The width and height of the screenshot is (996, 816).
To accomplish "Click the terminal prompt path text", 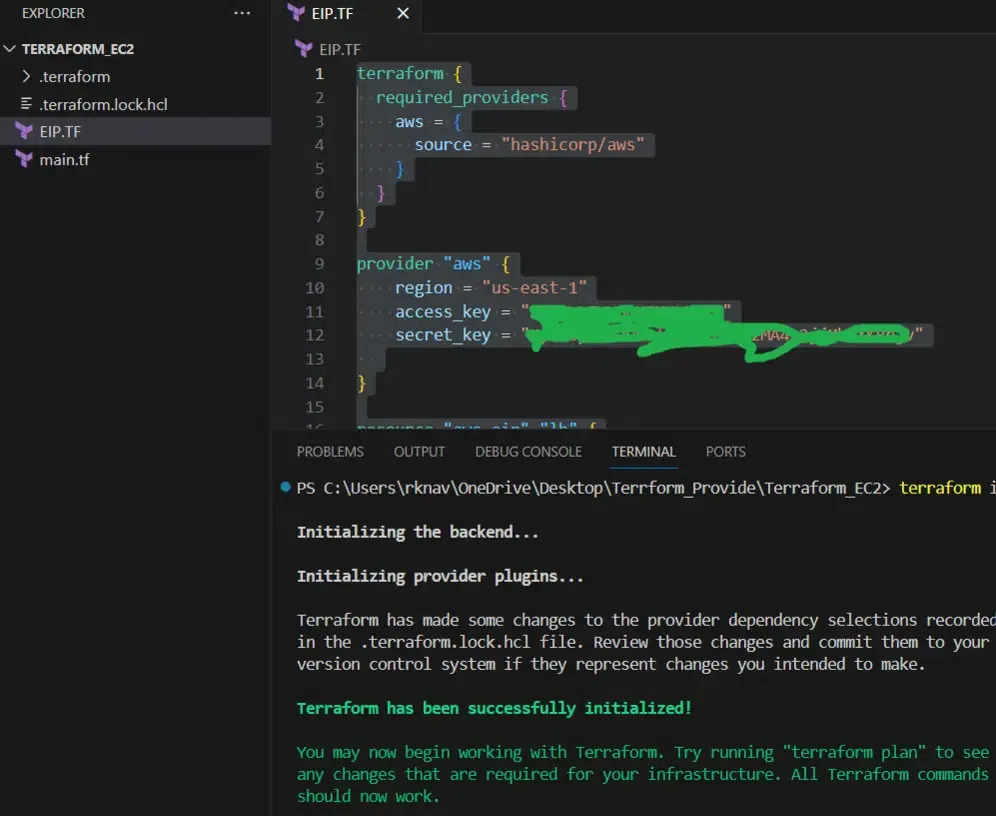I will pos(593,488).
